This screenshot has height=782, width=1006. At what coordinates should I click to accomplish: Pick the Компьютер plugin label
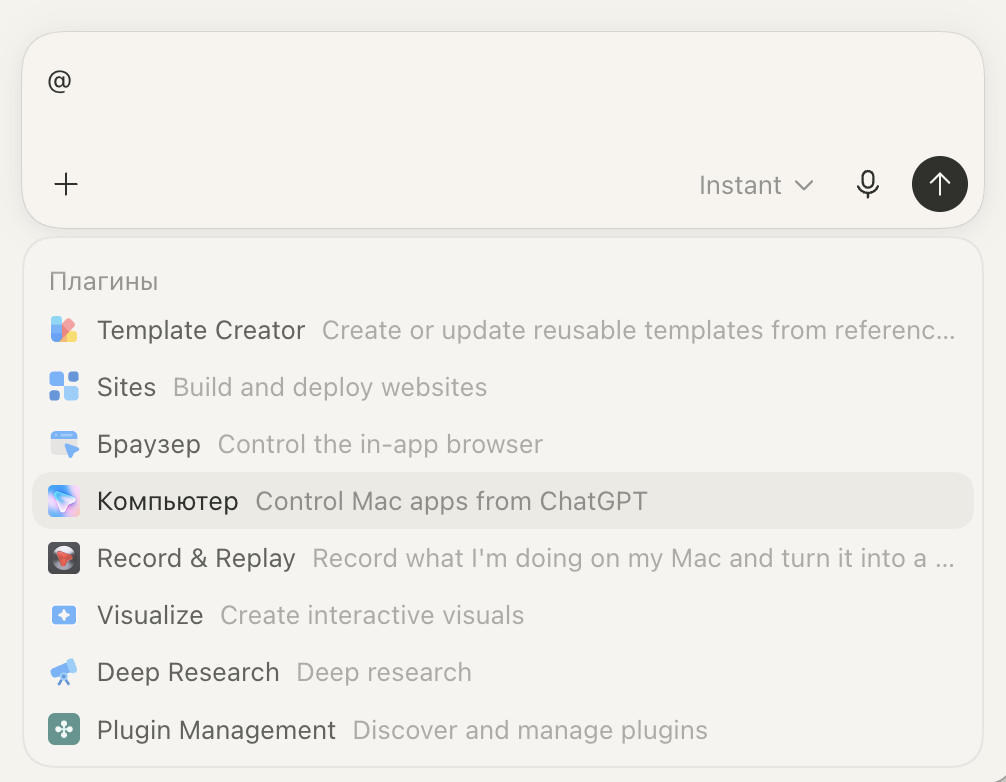coord(167,502)
